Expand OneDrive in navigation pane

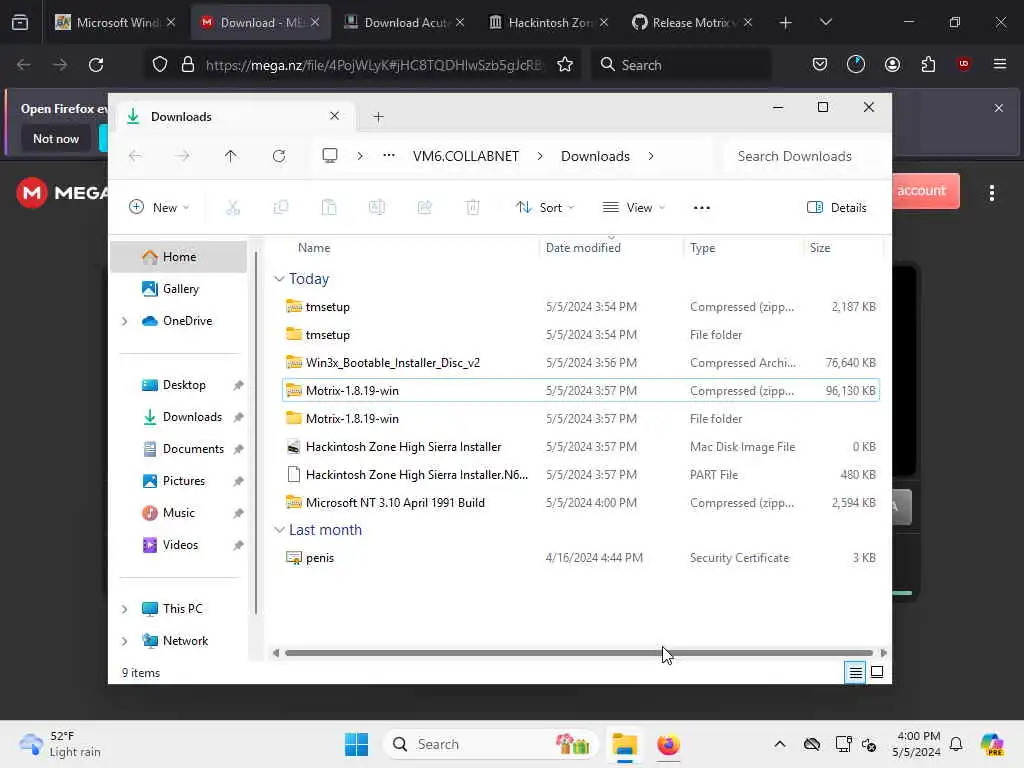(125, 321)
